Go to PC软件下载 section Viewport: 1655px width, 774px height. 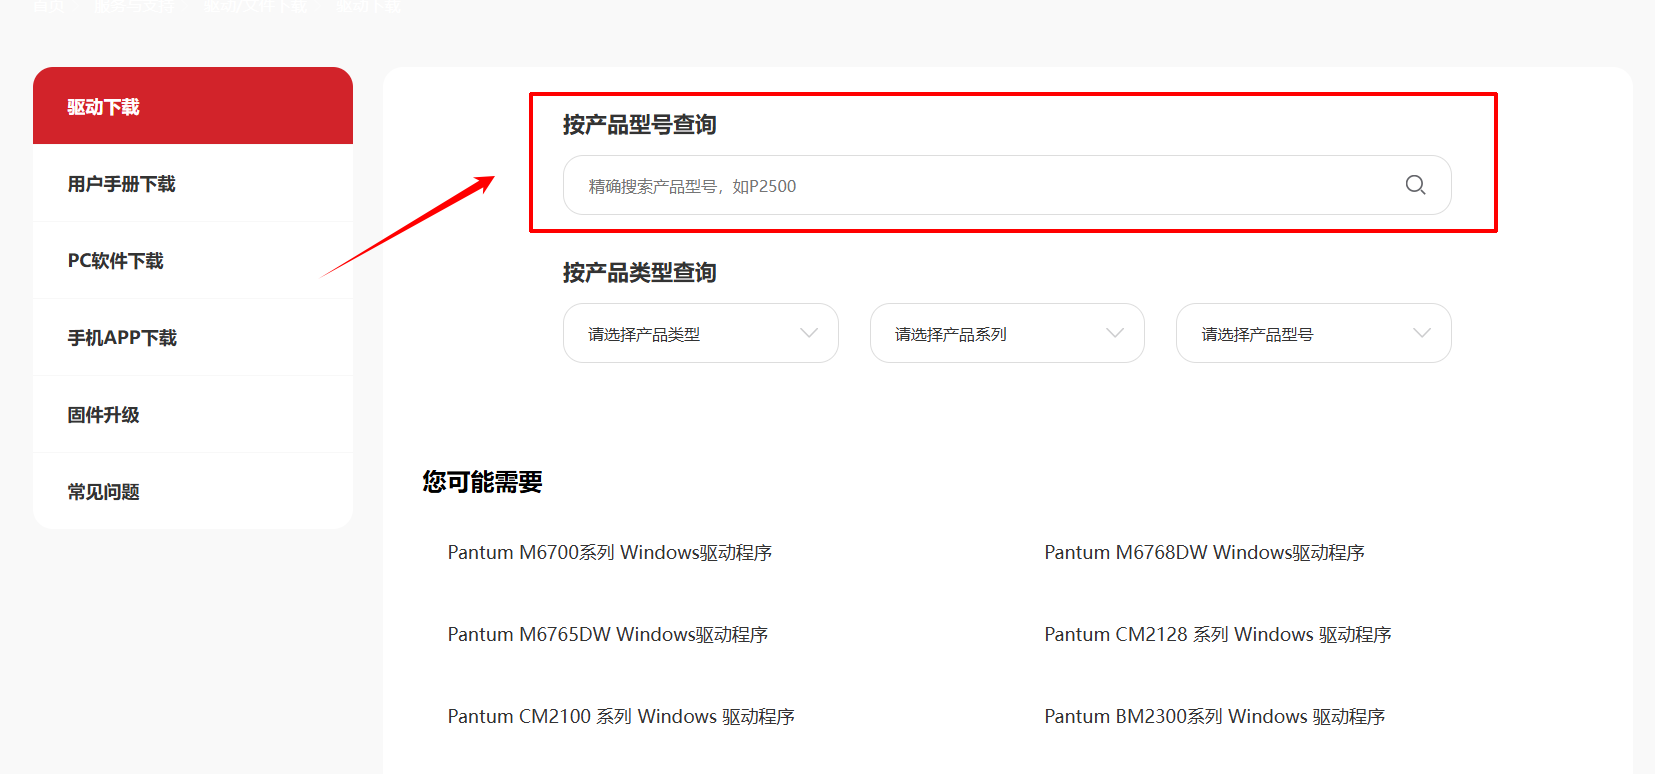[x=193, y=260]
